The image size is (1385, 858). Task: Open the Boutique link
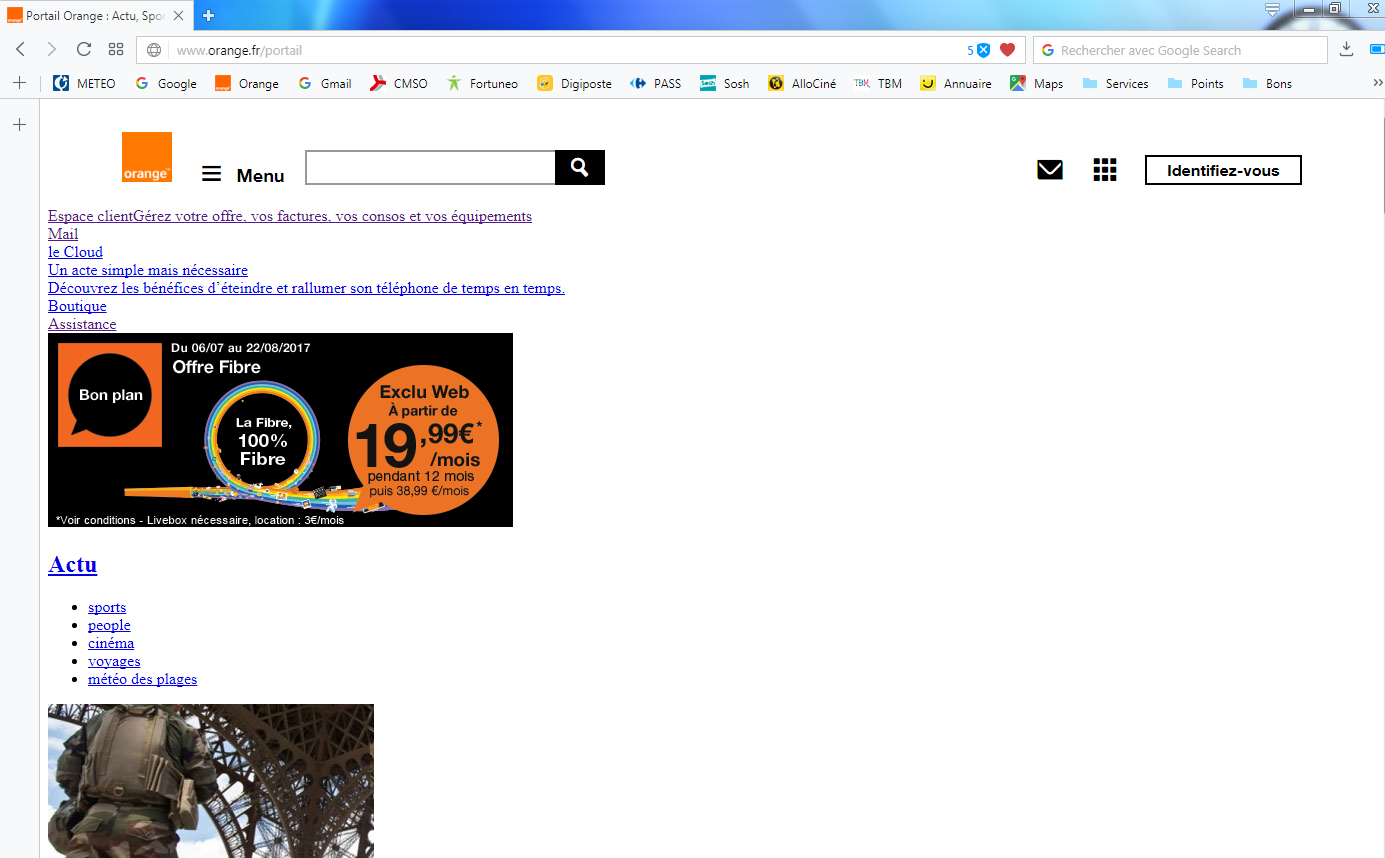(77, 306)
